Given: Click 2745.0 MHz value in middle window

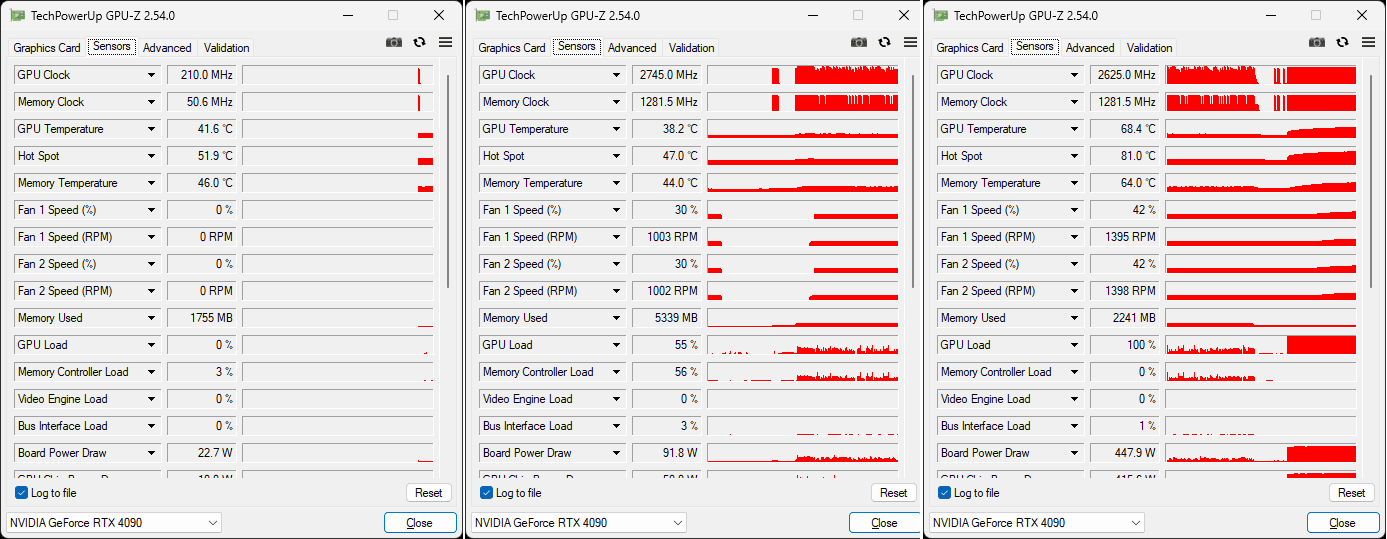Looking at the screenshot, I should click(667, 75).
